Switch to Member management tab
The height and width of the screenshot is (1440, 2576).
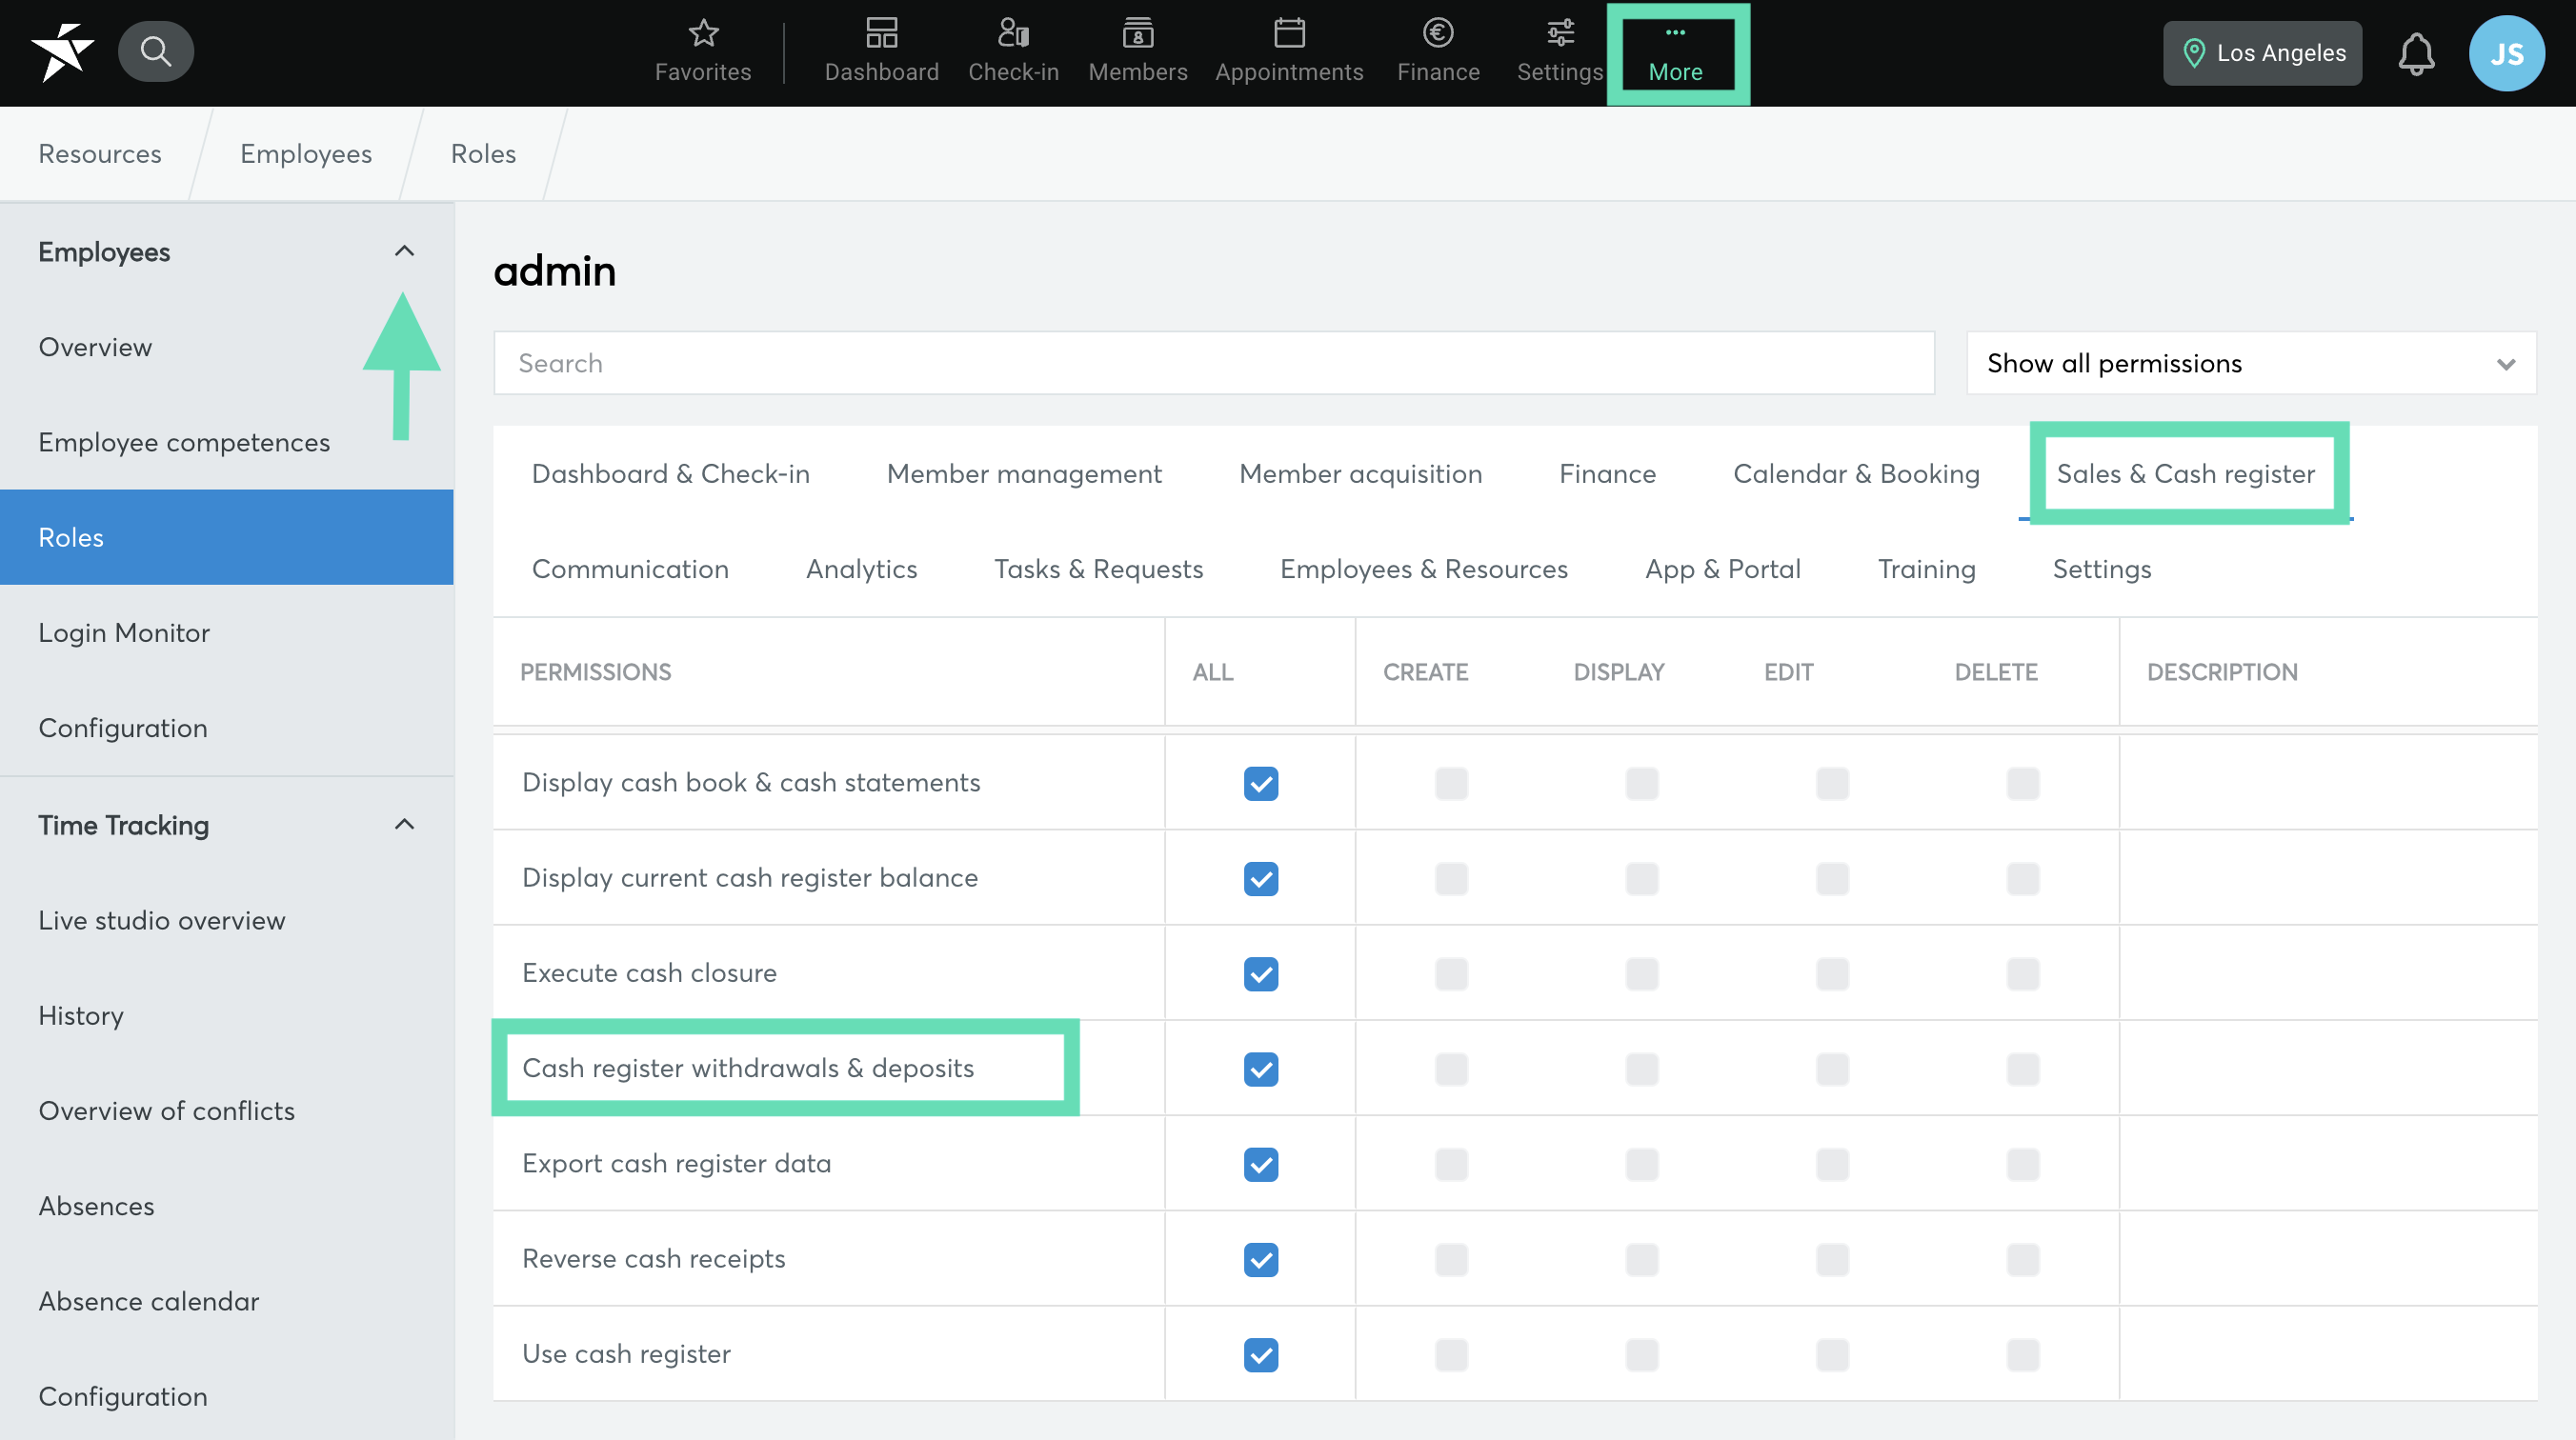coord(1024,473)
